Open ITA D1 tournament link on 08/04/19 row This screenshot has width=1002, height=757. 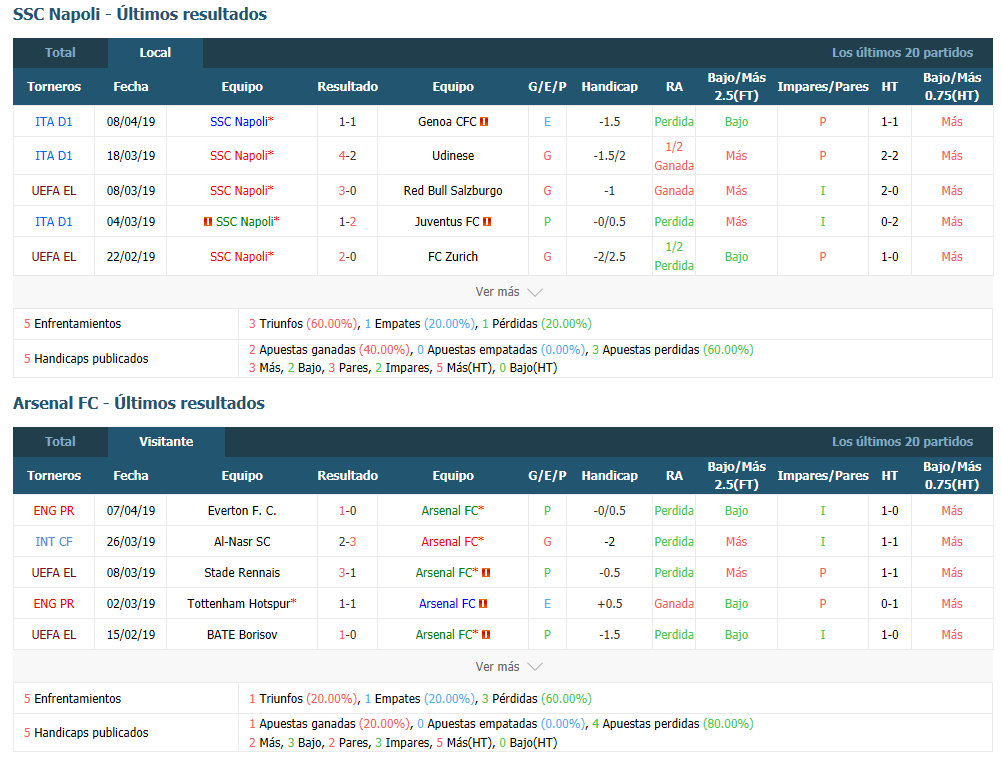(54, 122)
